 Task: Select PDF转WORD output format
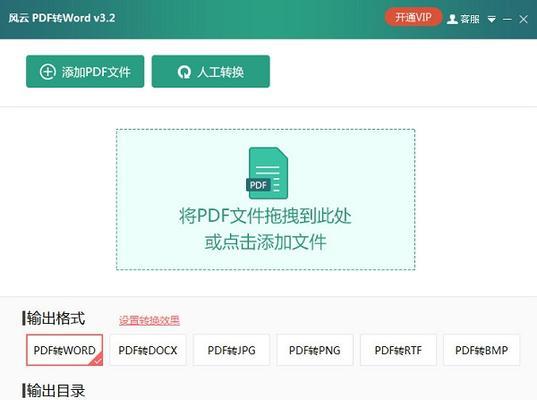(64, 350)
